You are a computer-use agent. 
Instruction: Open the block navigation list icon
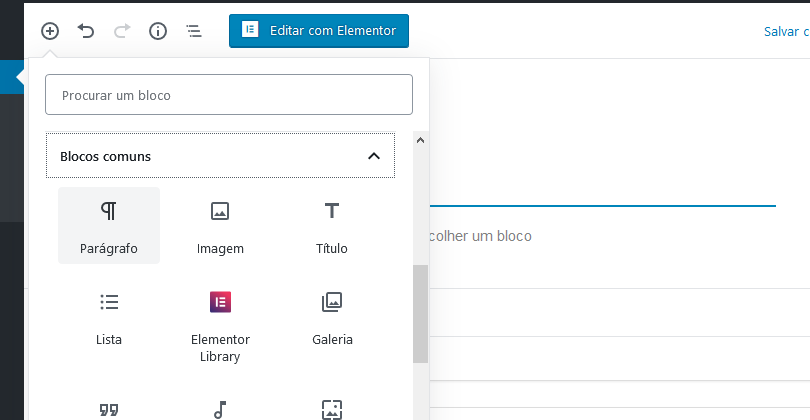(x=194, y=31)
